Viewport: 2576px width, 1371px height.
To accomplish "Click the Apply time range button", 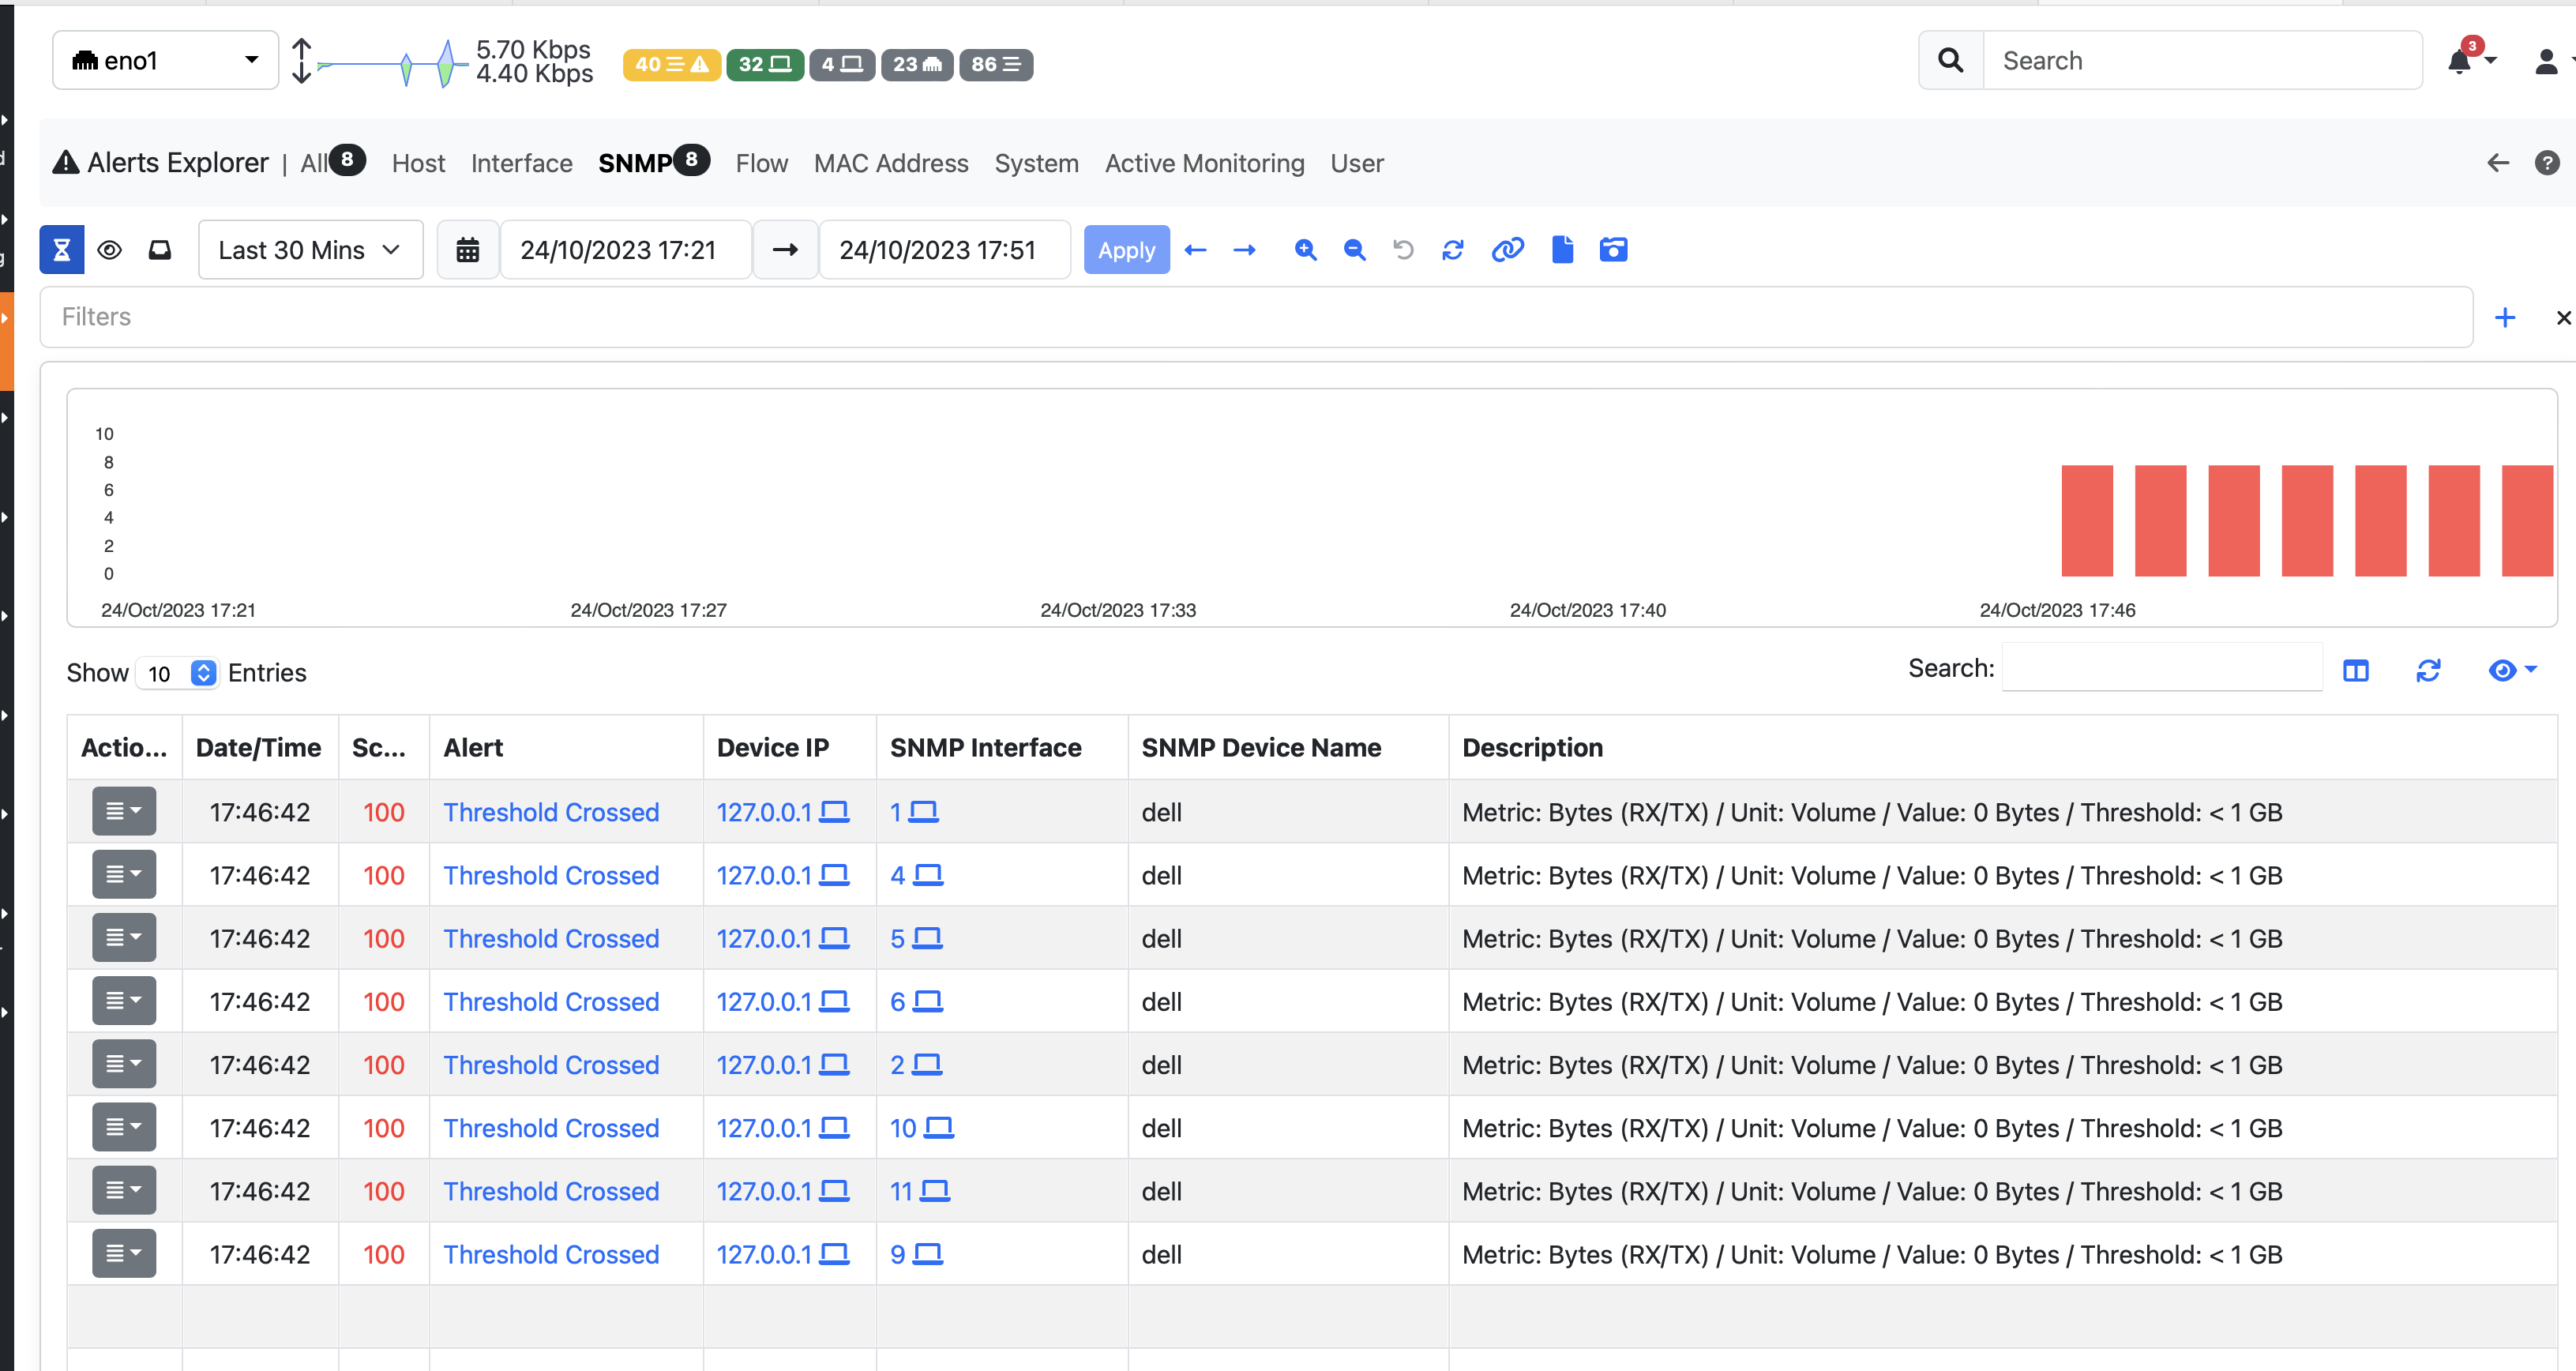I will [1126, 250].
